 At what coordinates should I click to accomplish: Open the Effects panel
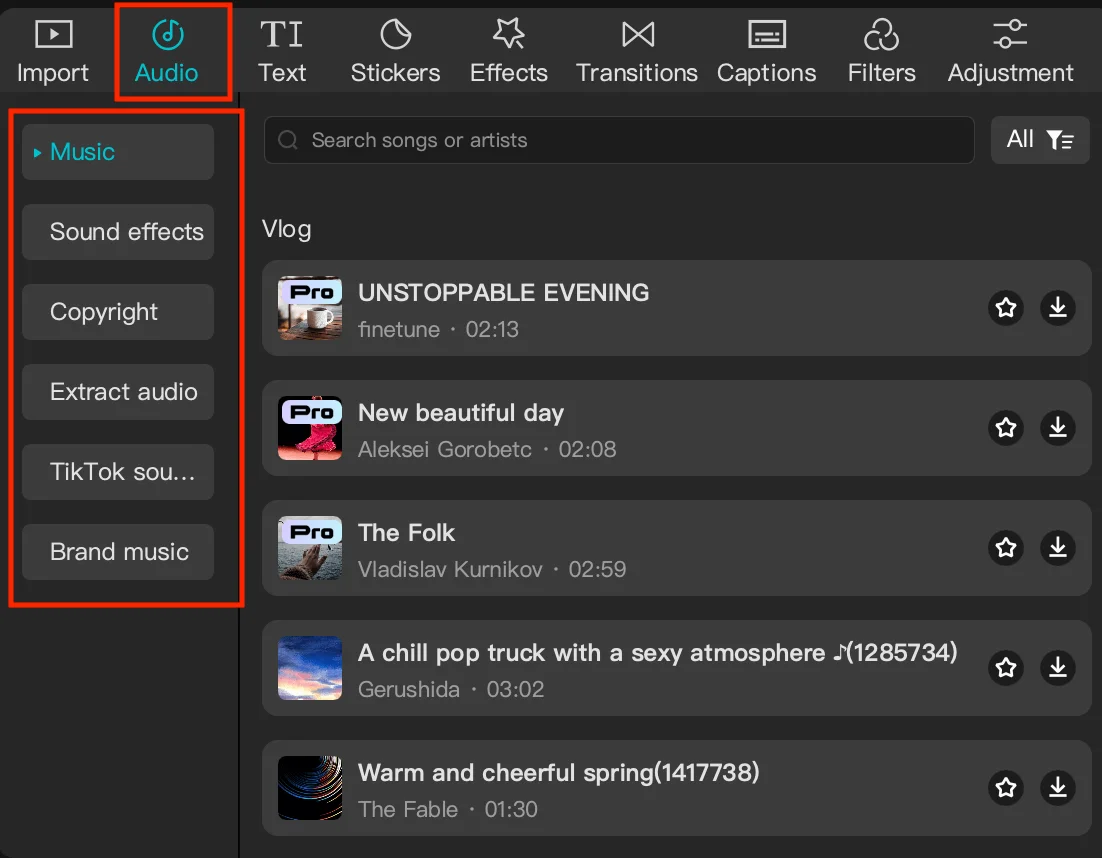pos(508,52)
